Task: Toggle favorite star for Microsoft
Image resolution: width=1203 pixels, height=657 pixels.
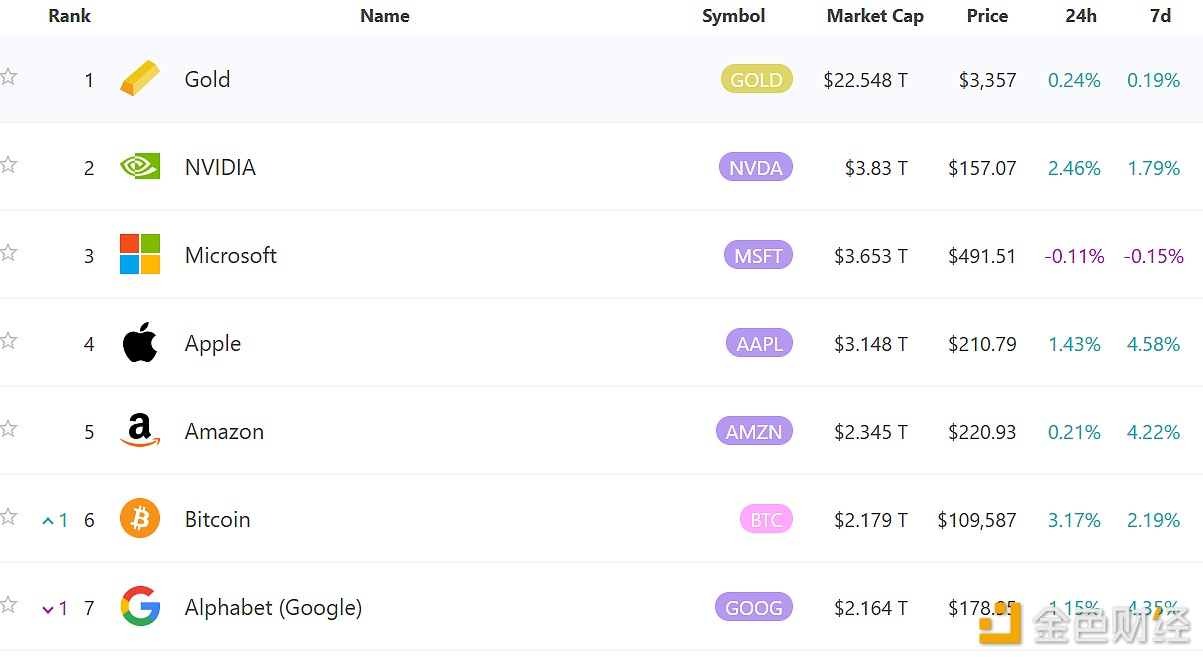Action: pyautogui.click(x=9, y=253)
